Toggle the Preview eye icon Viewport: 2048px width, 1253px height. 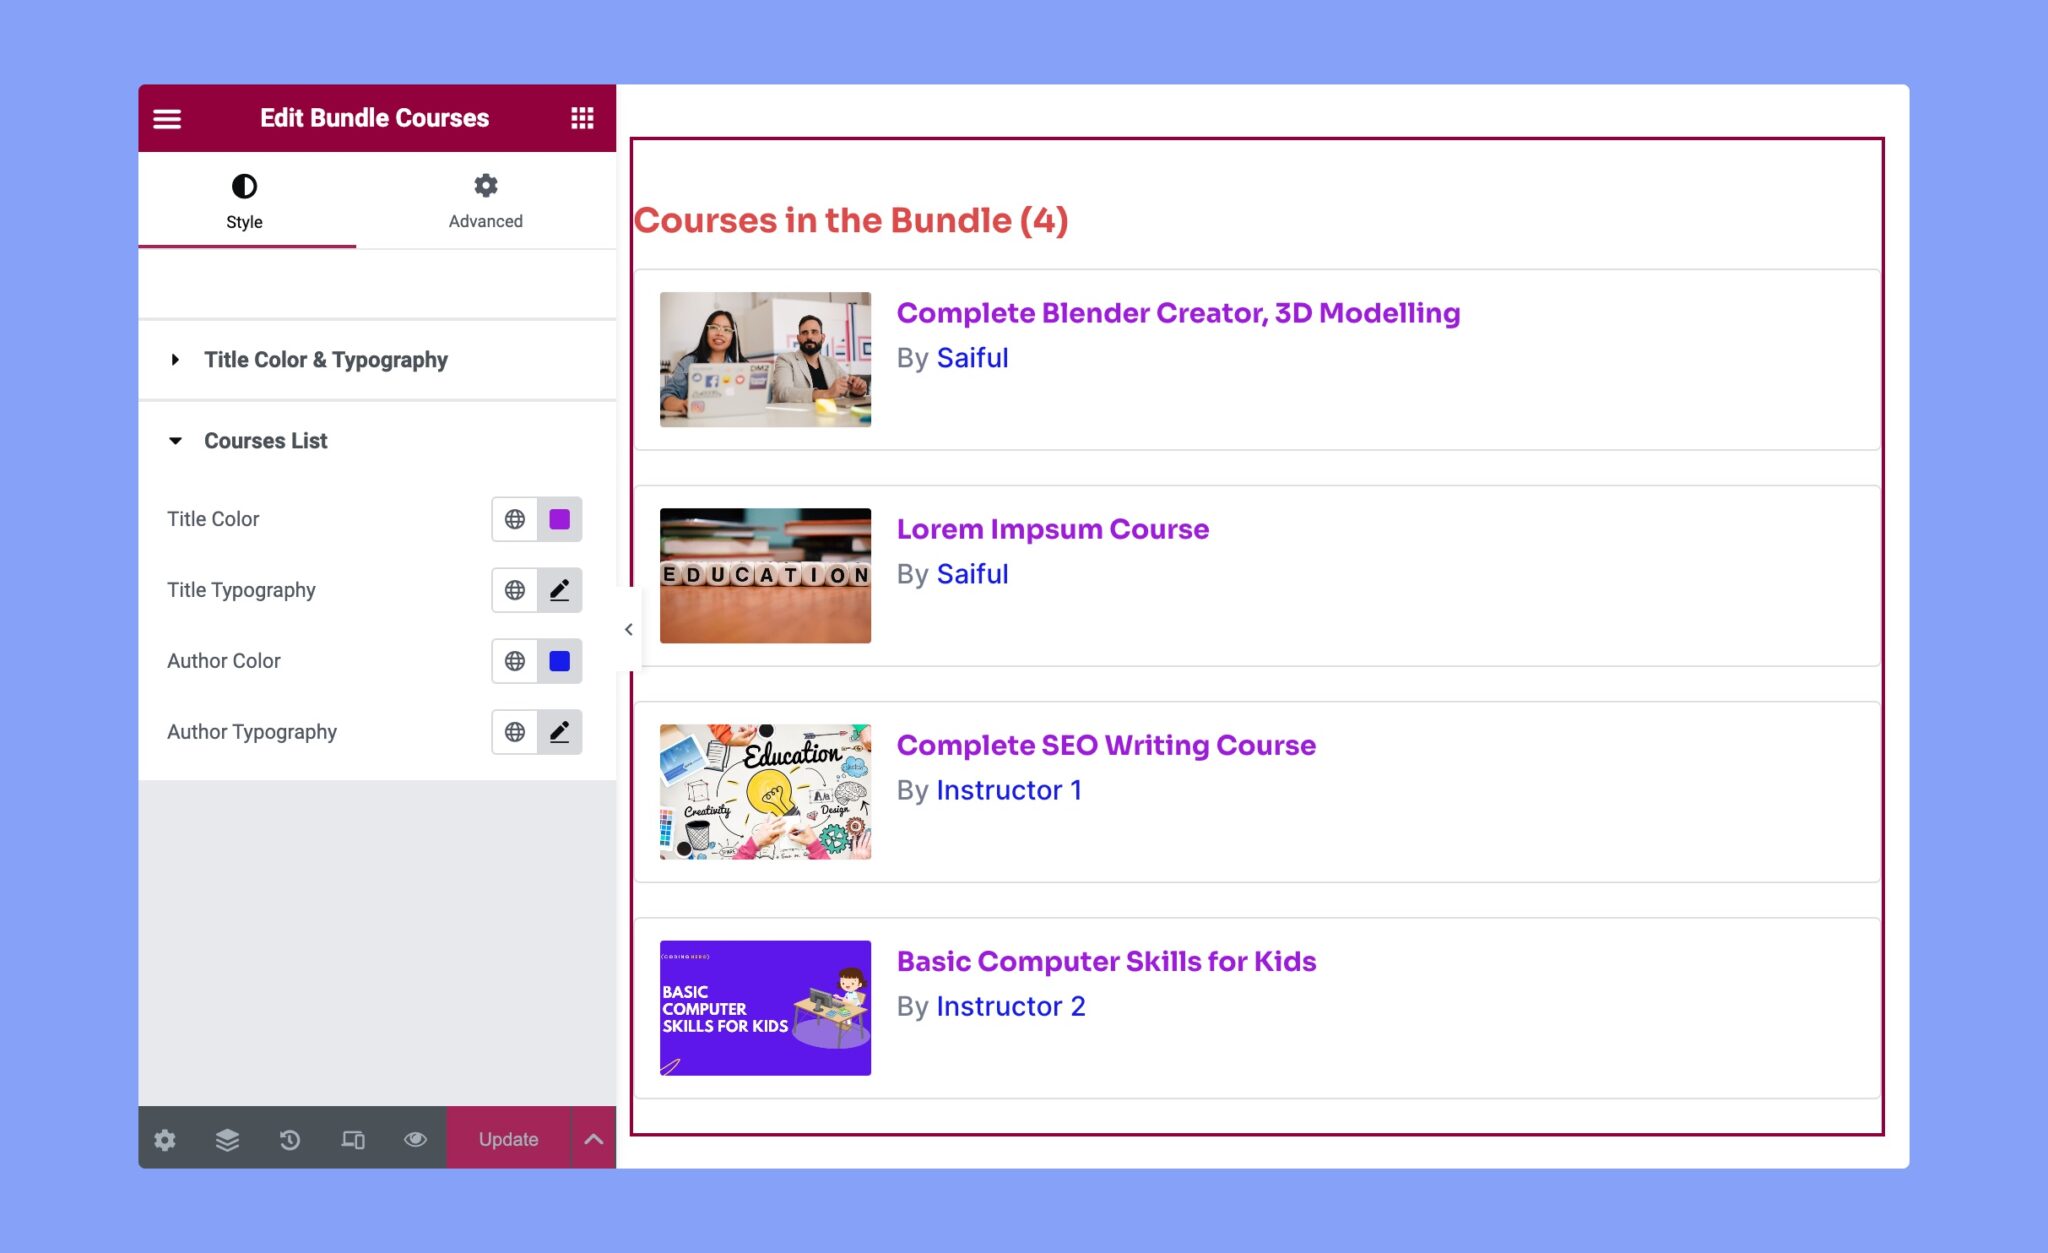point(416,1139)
